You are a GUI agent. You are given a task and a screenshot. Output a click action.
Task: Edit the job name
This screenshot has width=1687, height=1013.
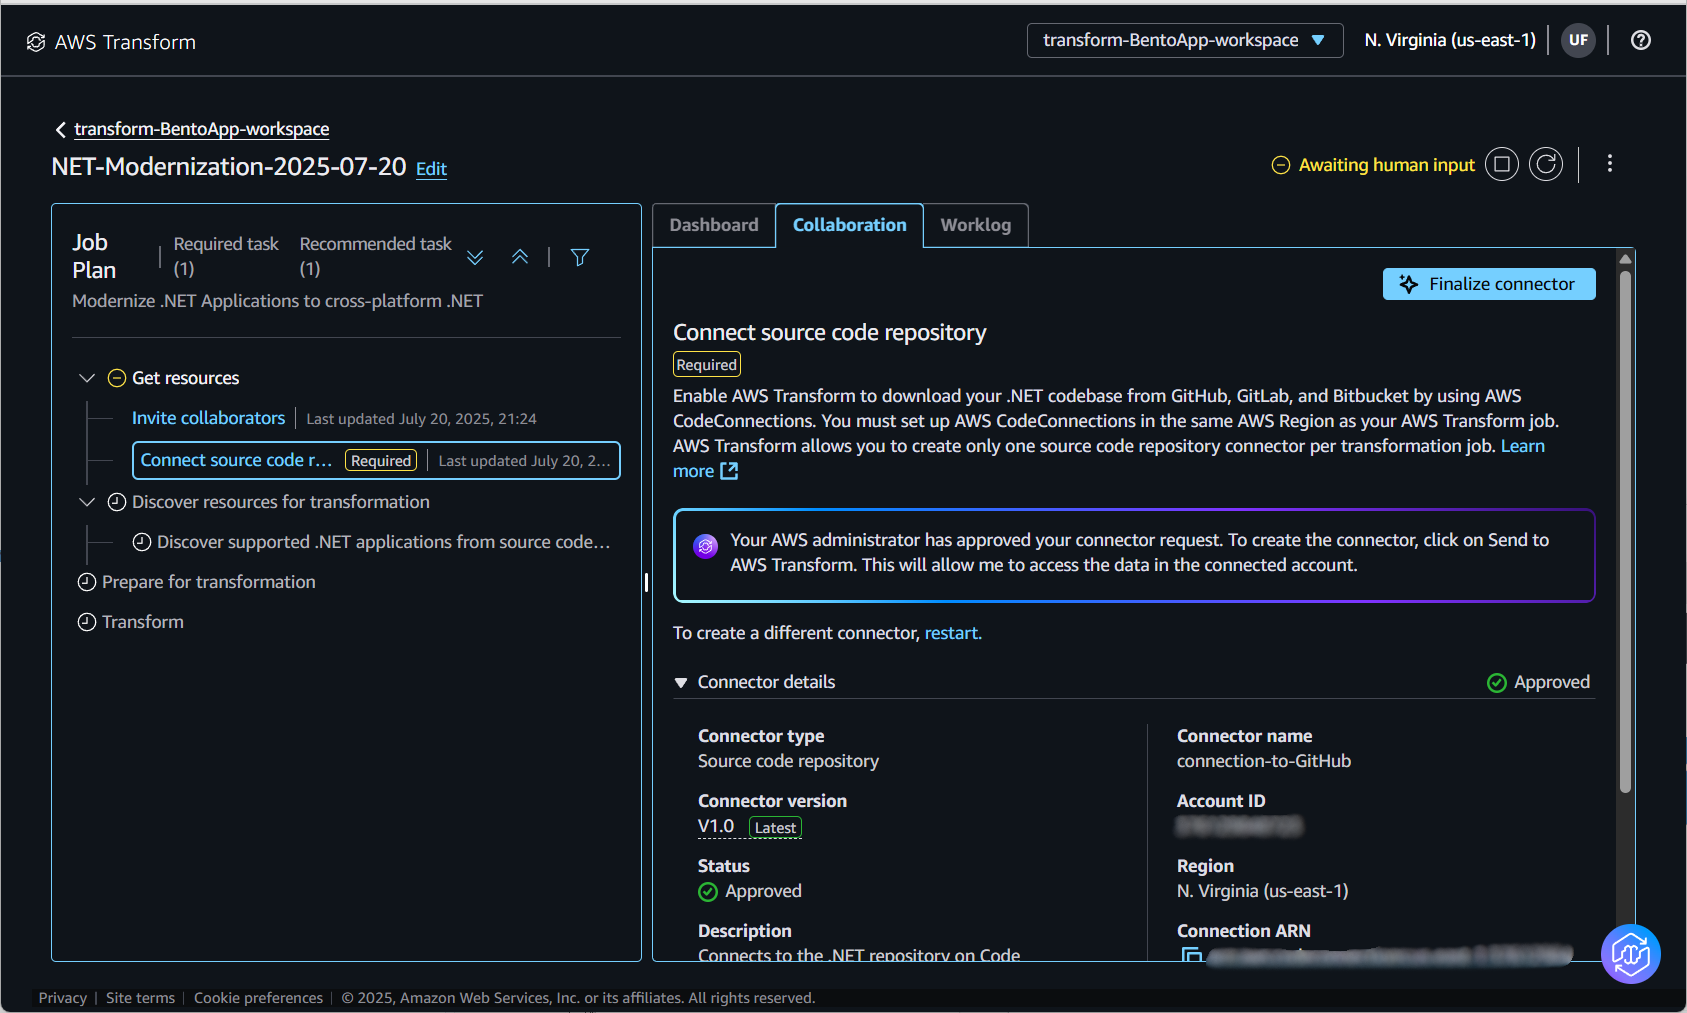click(x=431, y=169)
